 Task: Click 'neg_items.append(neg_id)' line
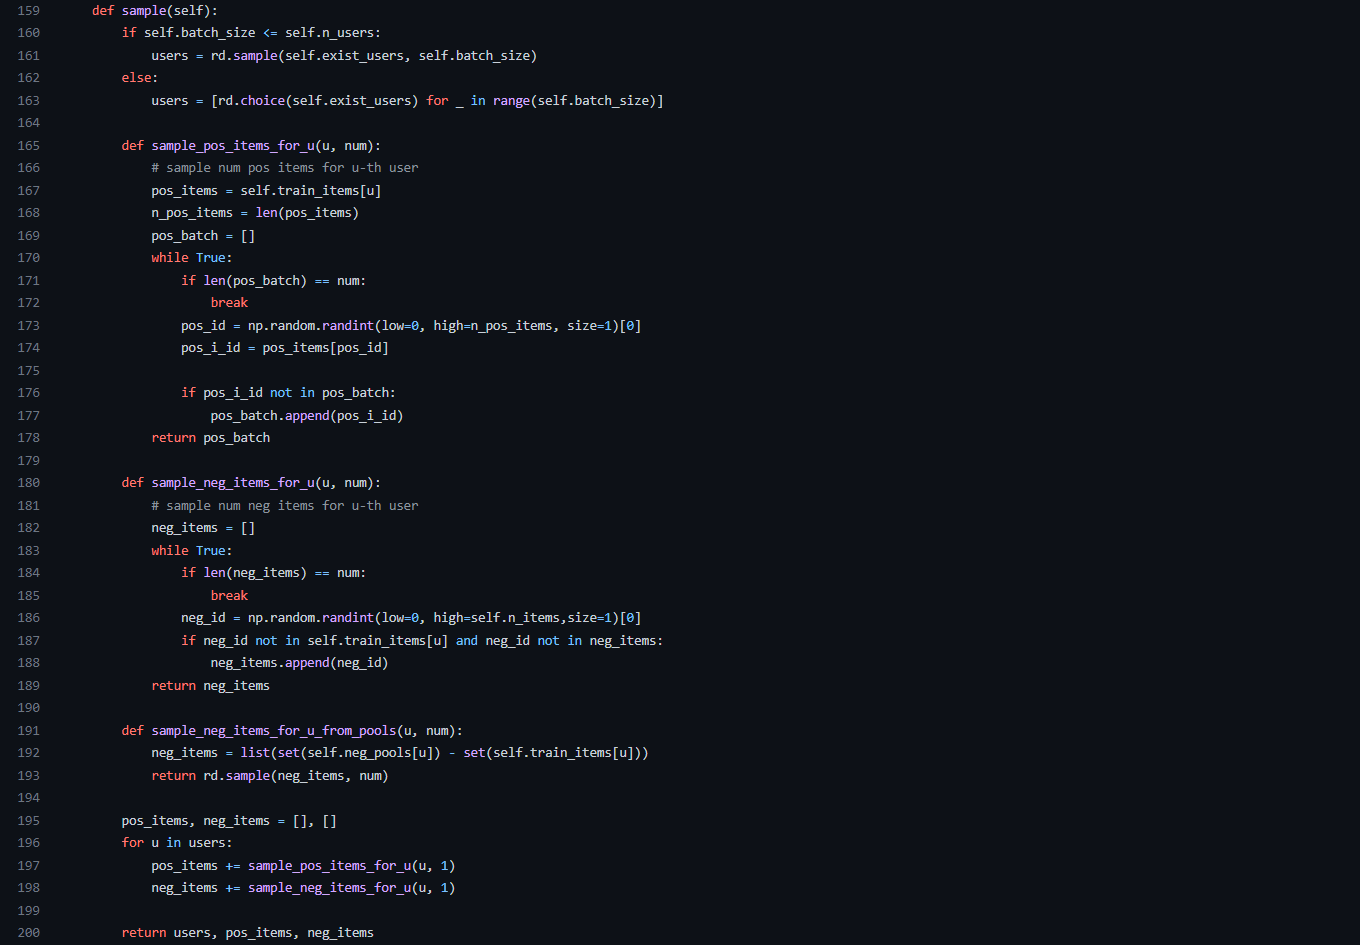click(x=300, y=663)
